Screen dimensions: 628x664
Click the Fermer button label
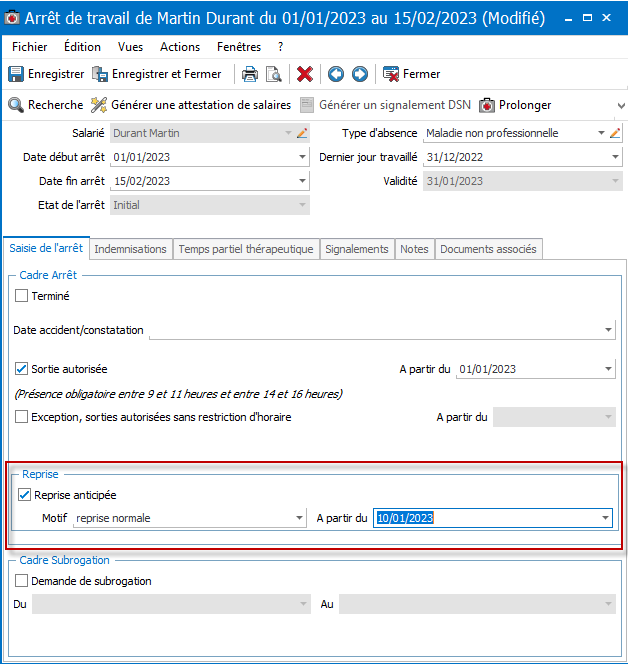pyautogui.click(x=421, y=74)
